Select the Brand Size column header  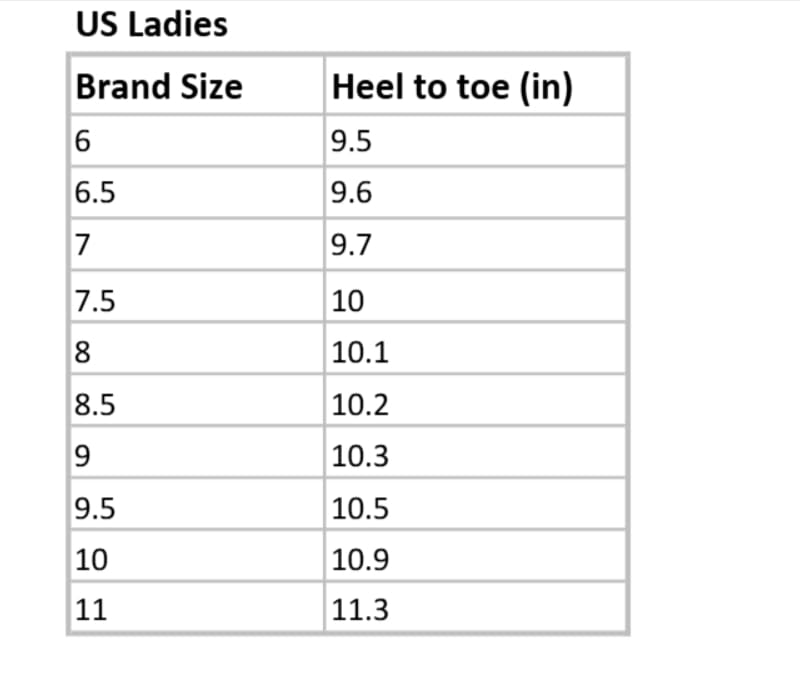coord(159,87)
